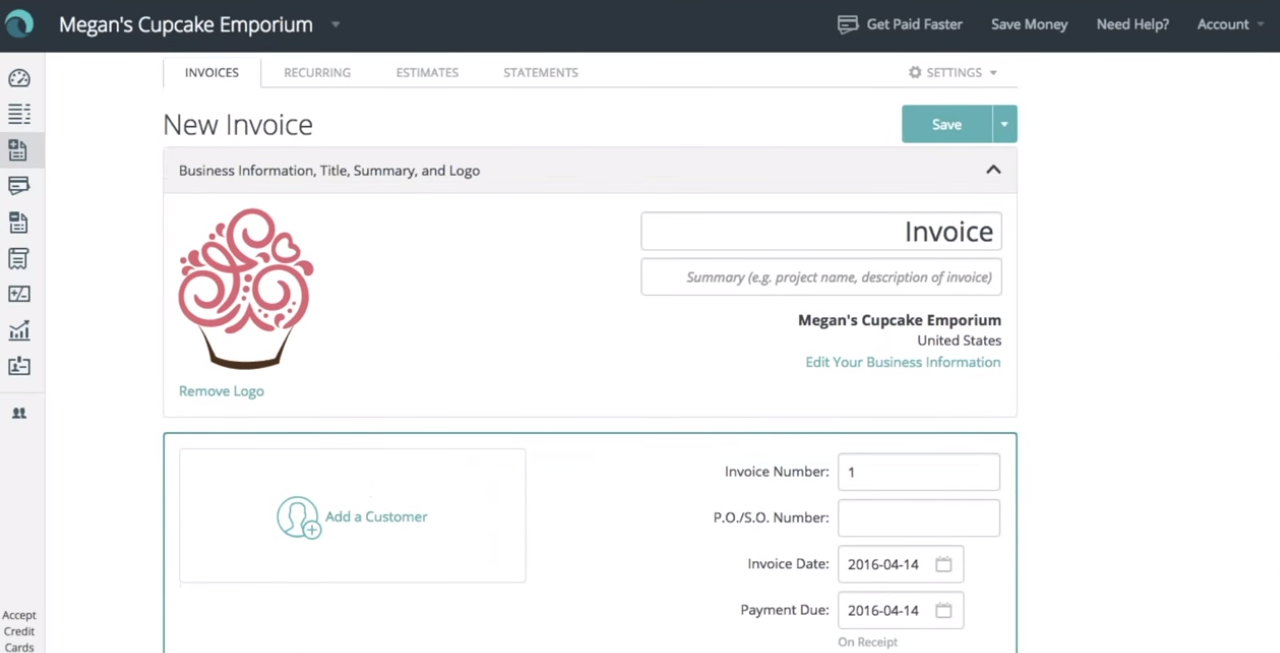
Task: Click the Save button
Action: click(947, 124)
